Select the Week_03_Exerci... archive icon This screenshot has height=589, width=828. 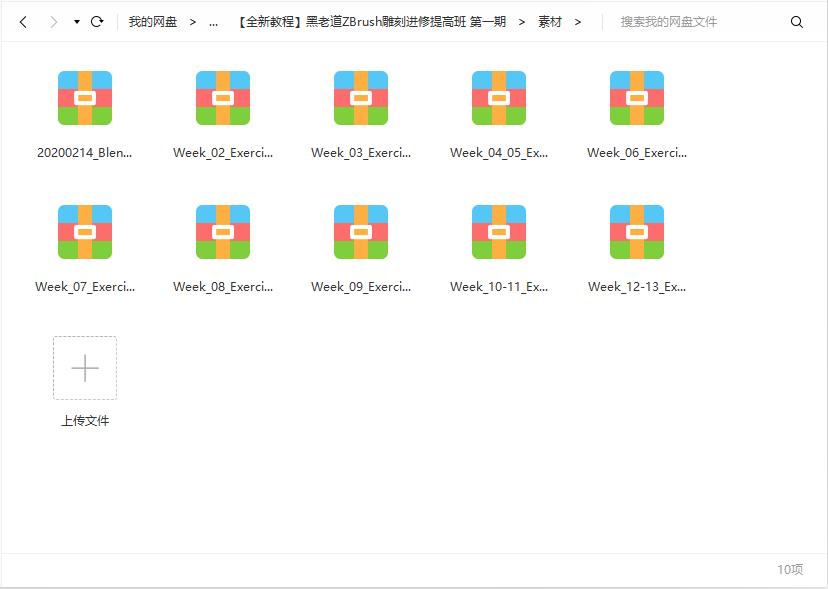pos(361,98)
